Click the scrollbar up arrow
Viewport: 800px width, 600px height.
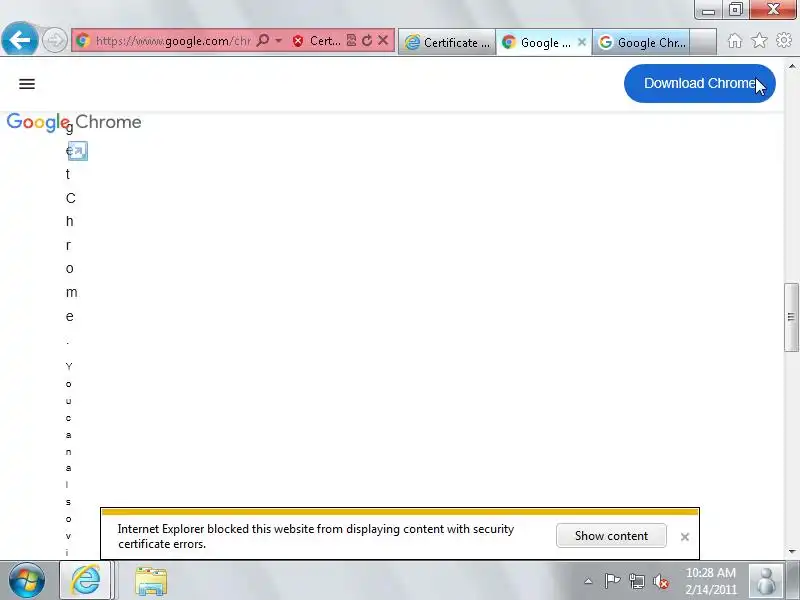point(791,66)
